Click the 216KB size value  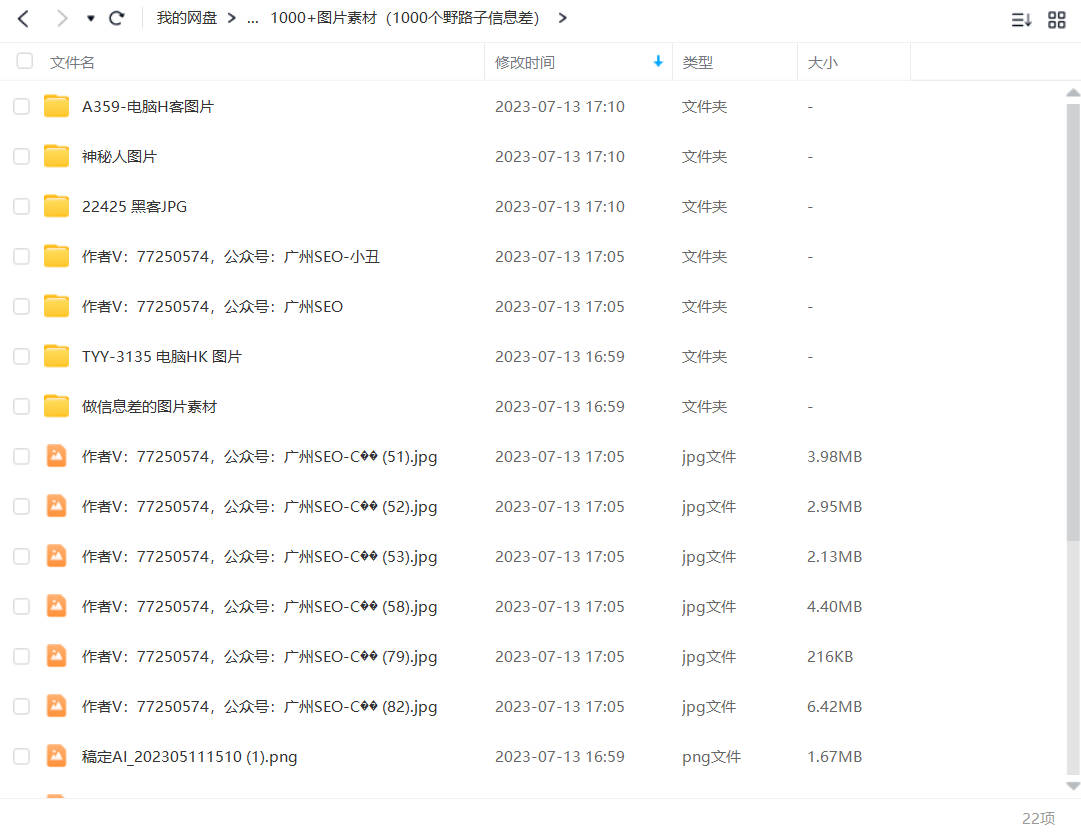click(x=830, y=656)
